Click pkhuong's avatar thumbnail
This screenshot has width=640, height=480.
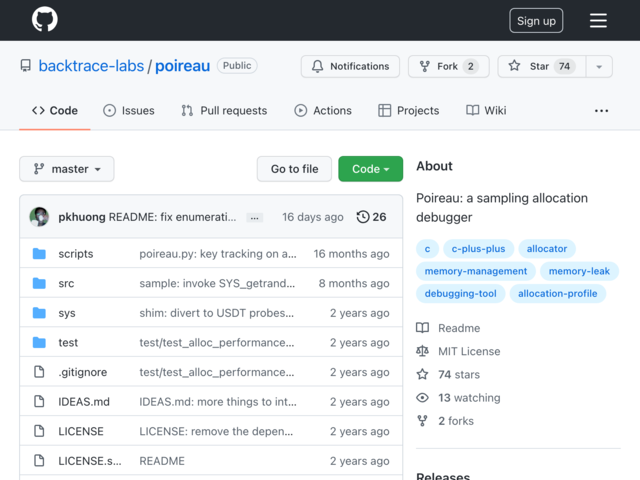coord(39,217)
